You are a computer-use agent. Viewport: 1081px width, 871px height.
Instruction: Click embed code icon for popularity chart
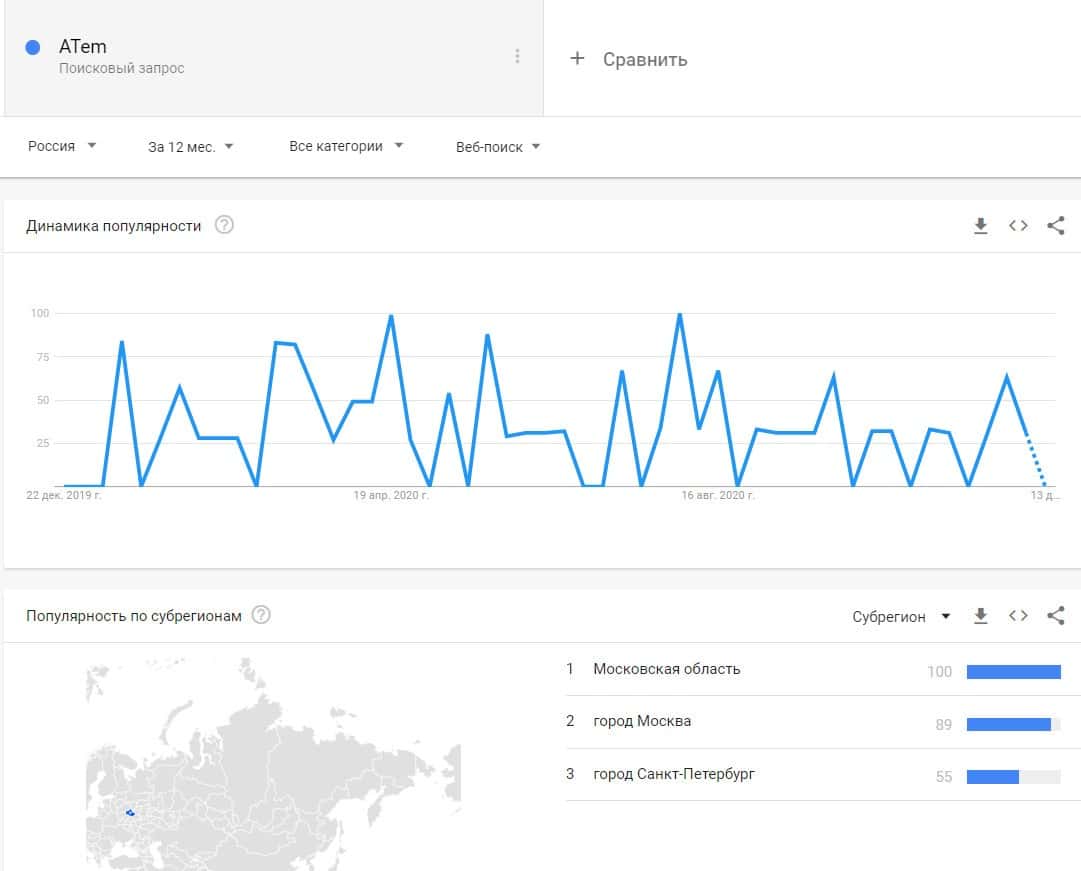(x=1018, y=226)
